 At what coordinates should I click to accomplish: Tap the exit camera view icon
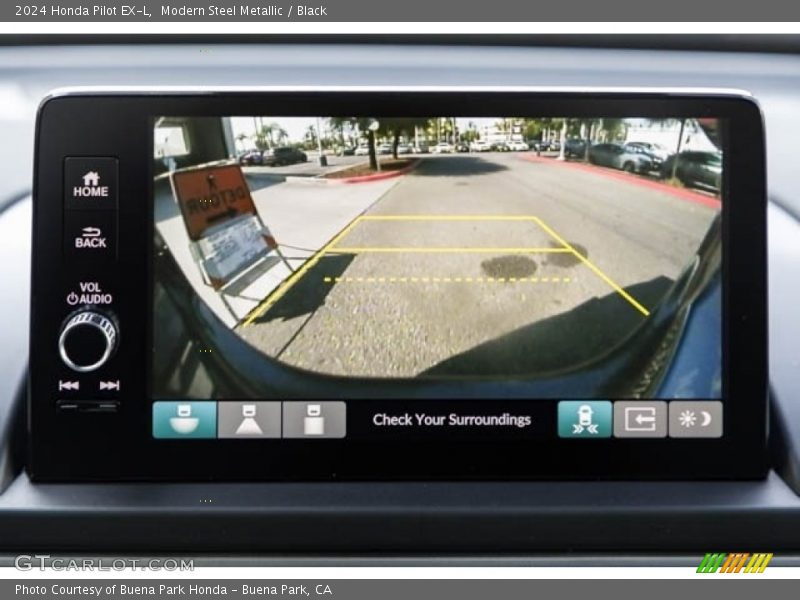(640, 419)
